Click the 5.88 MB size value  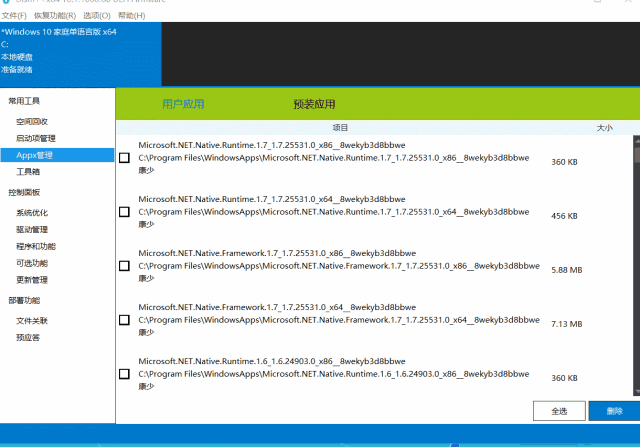567,270
